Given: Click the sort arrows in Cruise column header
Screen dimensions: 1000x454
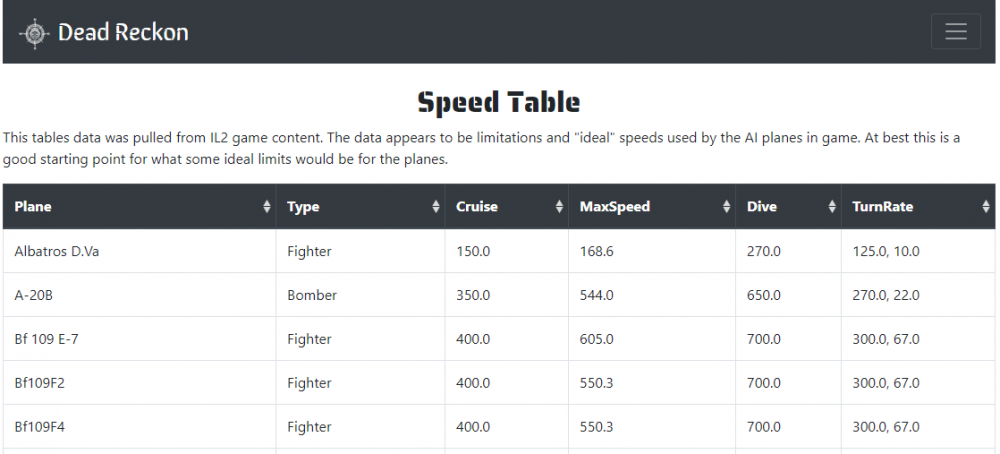Looking at the screenshot, I should pyautogui.click(x=558, y=207).
